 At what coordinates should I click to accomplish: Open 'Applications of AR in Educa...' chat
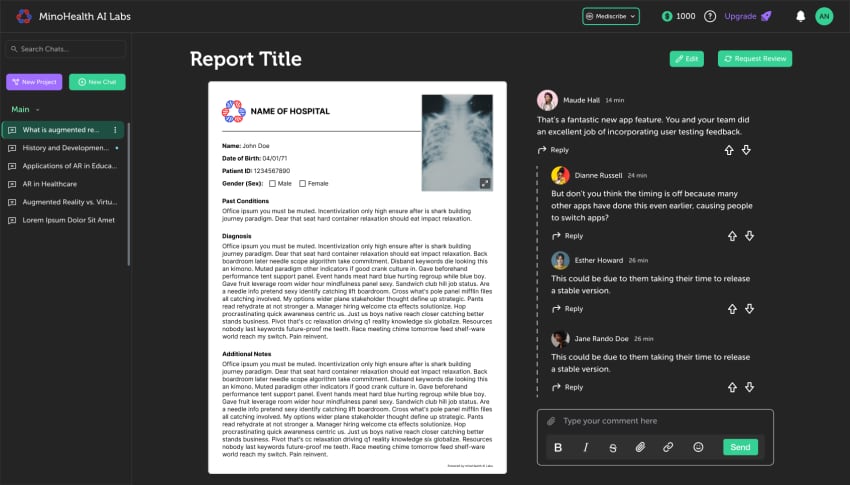(63, 166)
